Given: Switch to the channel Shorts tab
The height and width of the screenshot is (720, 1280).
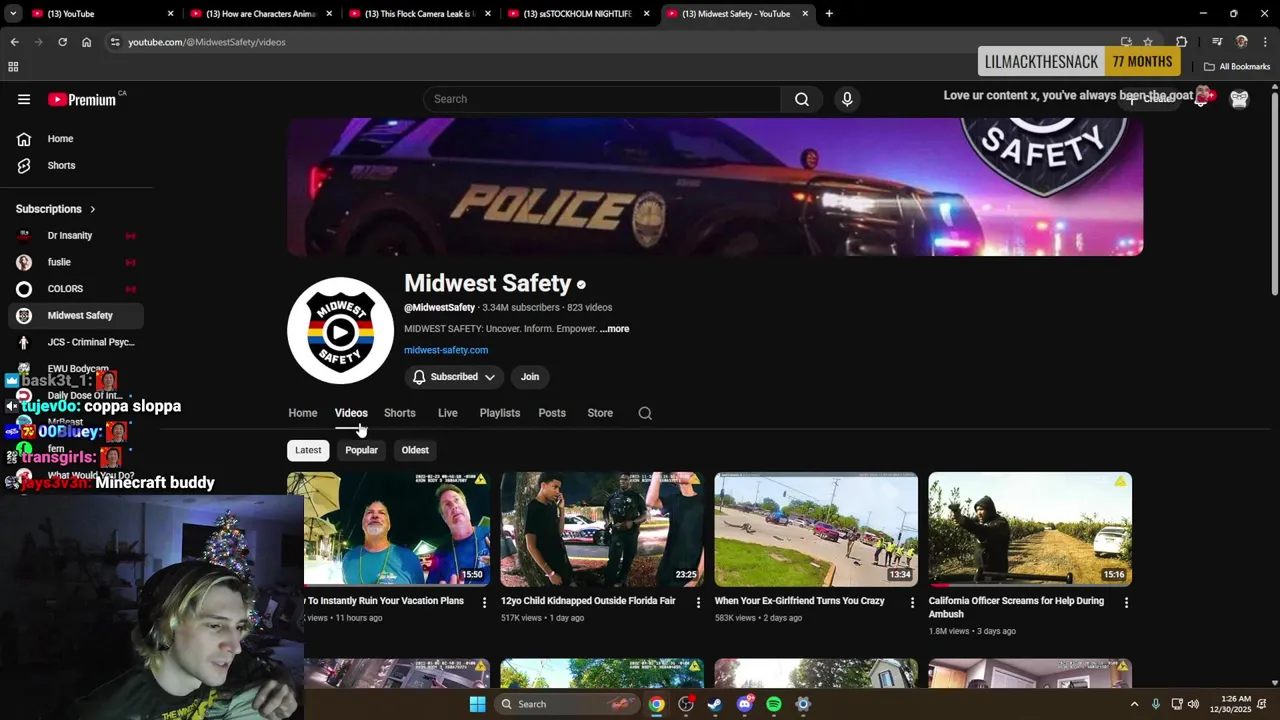Looking at the screenshot, I should point(399,413).
